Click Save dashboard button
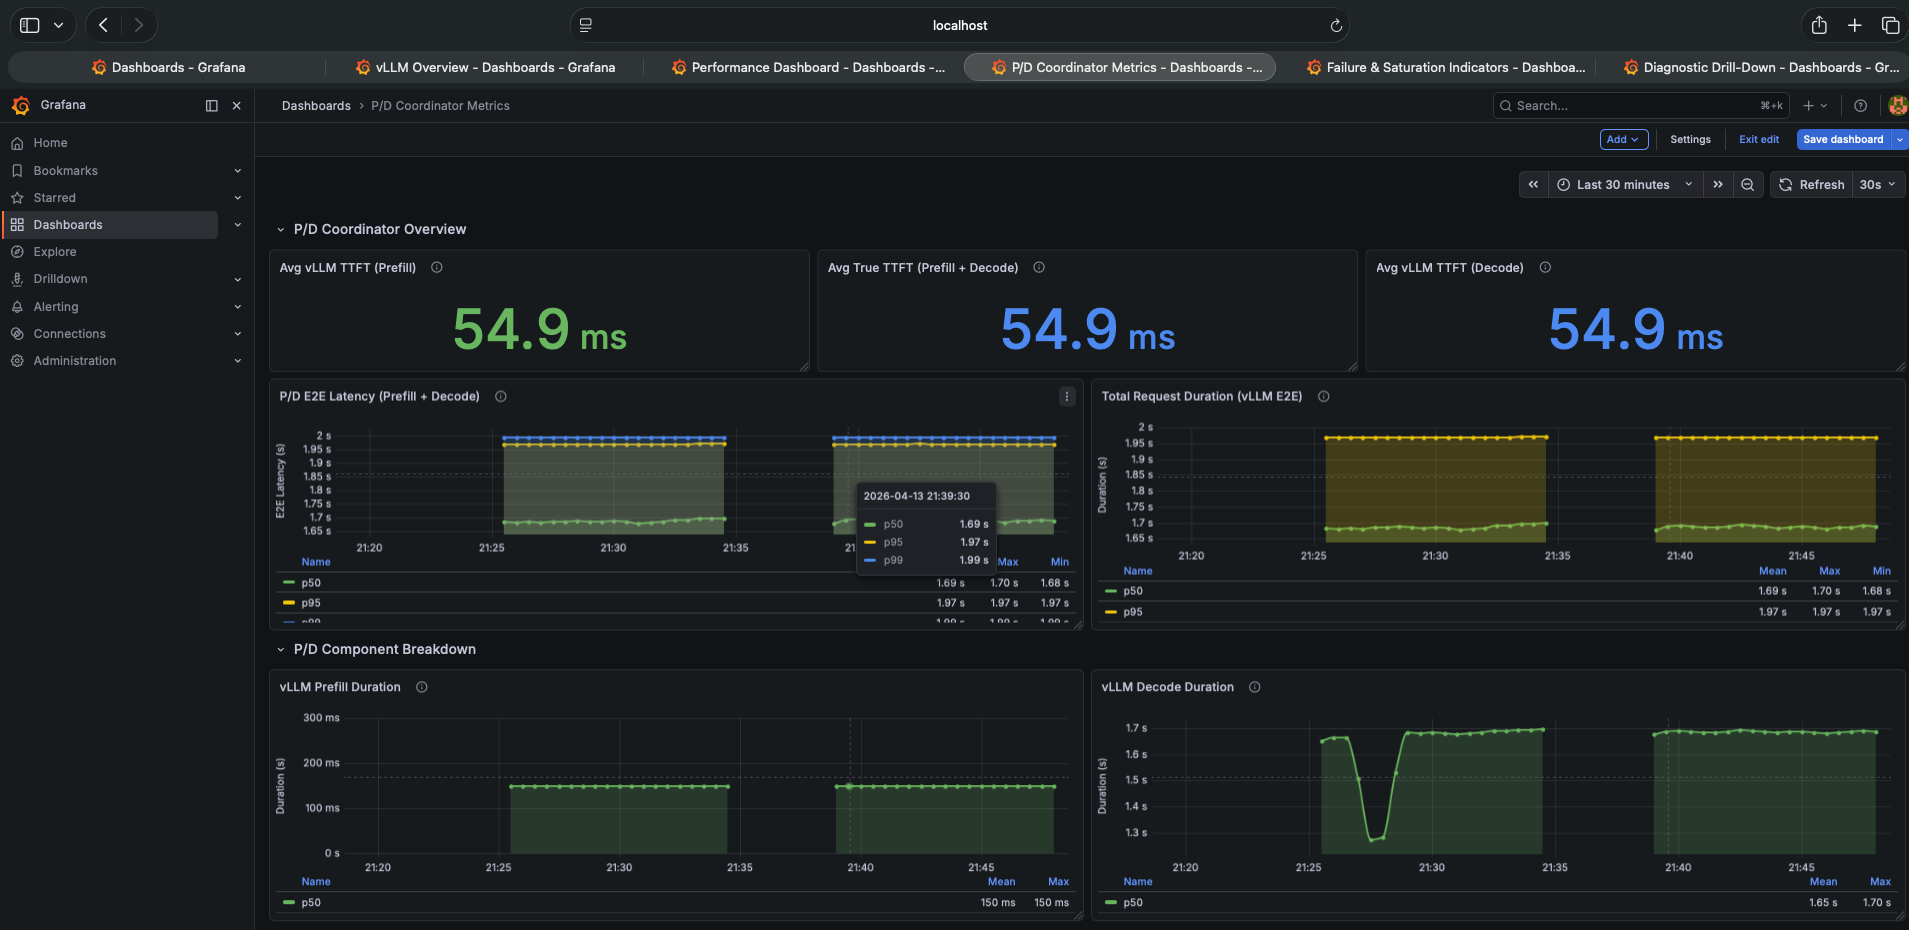The height and width of the screenshot is (930, 1909). point(1843,140)
